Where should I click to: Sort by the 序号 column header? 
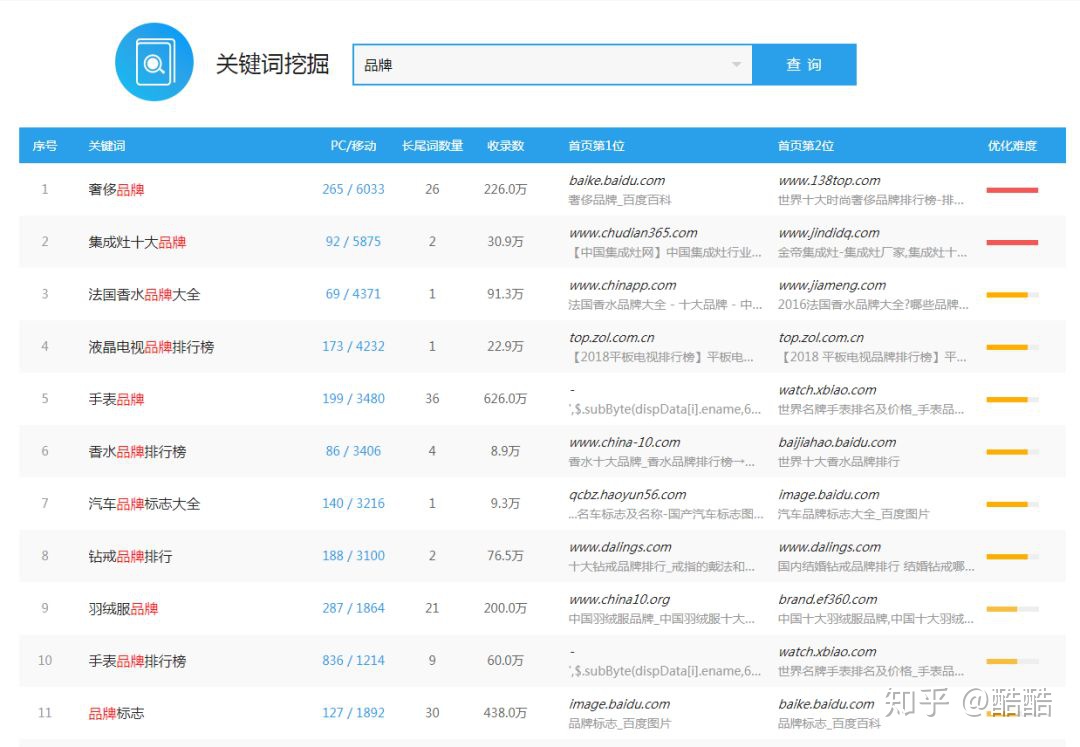pos(45,146)
